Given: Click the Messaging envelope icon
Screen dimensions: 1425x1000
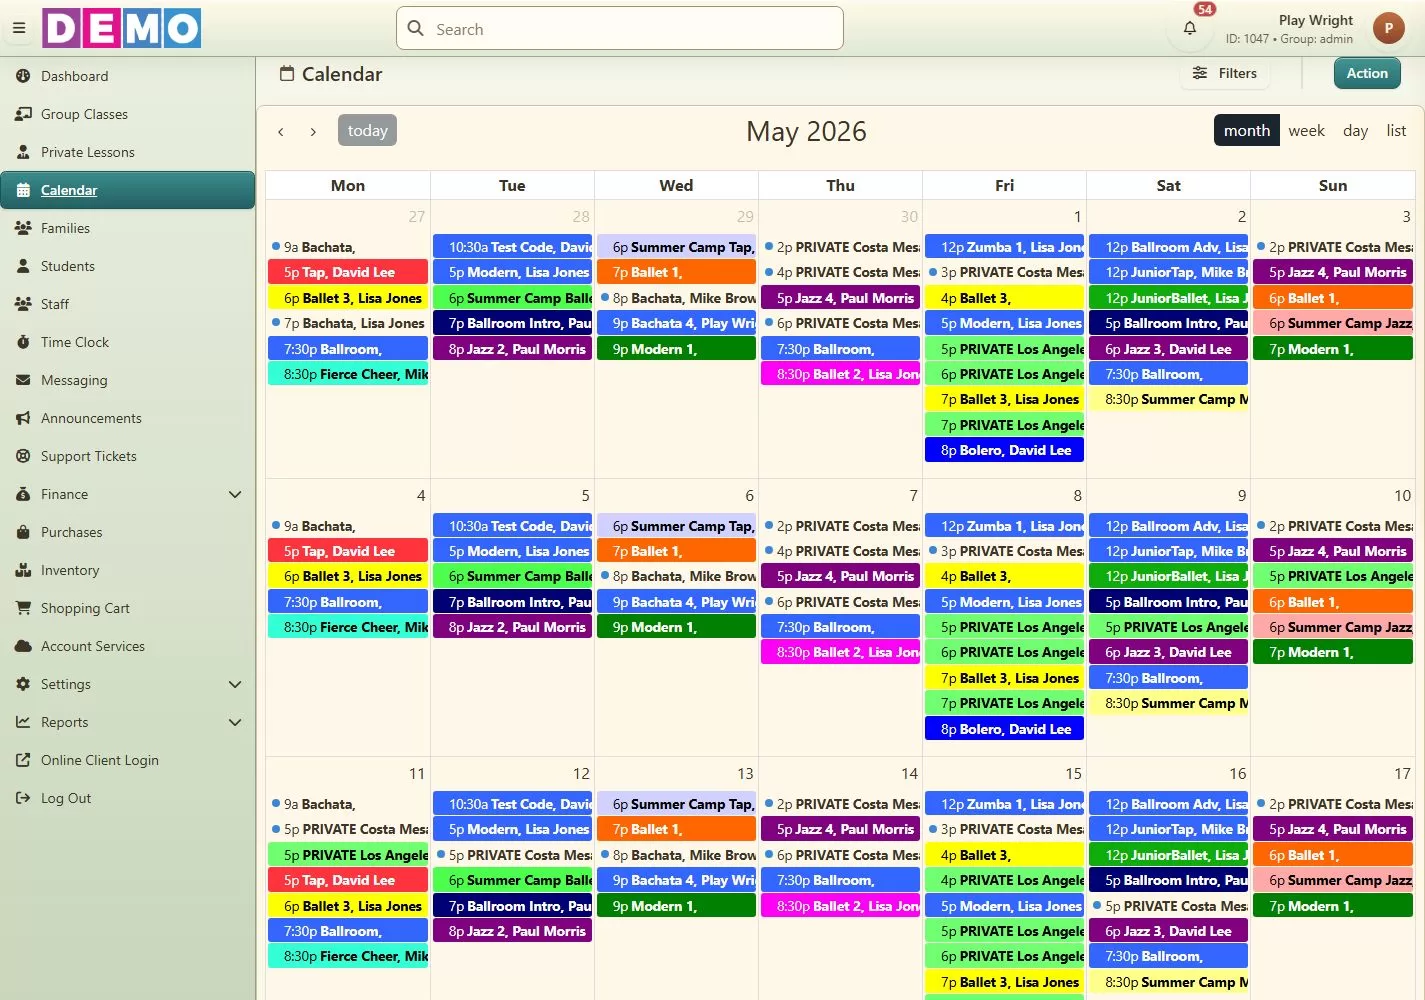Looking at the screenshot, I should click(x=23, y=380).
